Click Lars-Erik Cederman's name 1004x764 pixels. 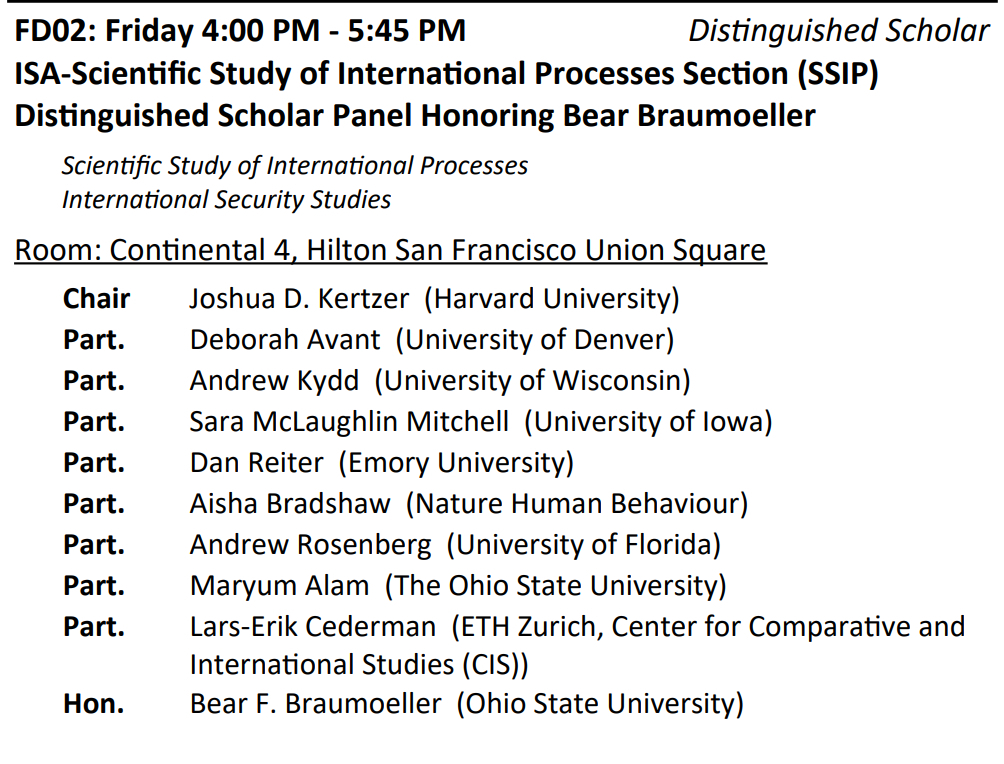click(x=313, y=626)
